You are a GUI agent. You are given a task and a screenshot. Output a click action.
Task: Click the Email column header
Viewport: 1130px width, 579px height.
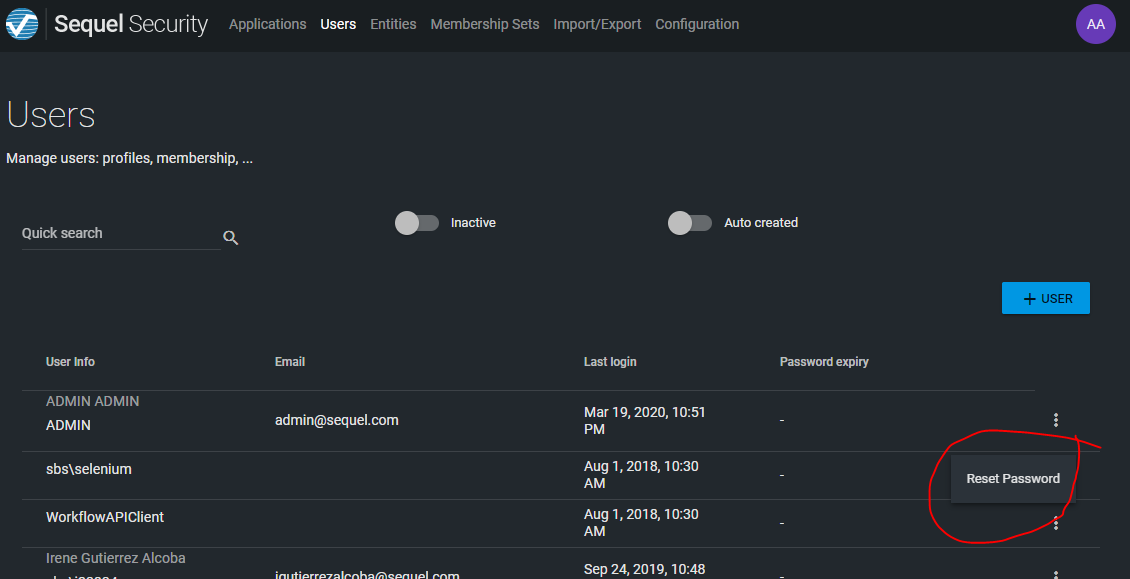tap(290, 362)
